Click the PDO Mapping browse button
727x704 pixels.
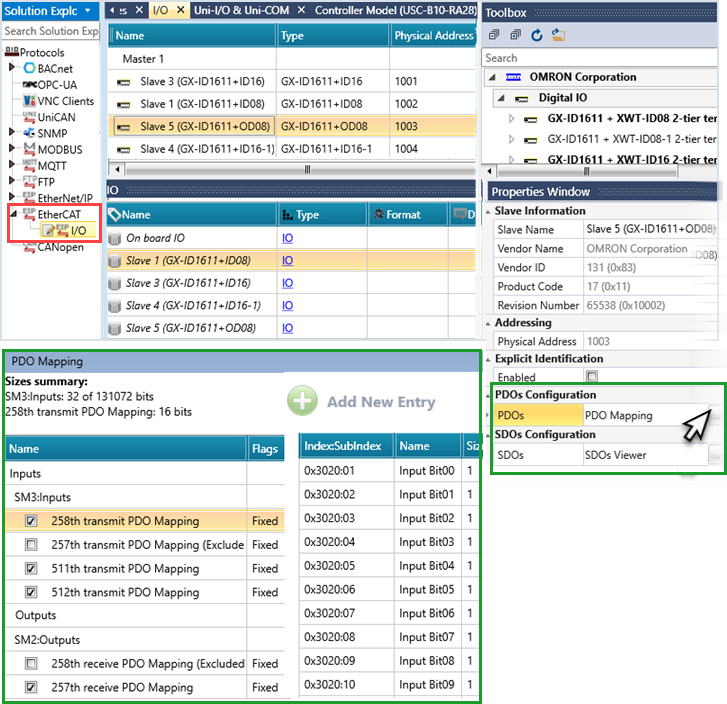(712, 415)
